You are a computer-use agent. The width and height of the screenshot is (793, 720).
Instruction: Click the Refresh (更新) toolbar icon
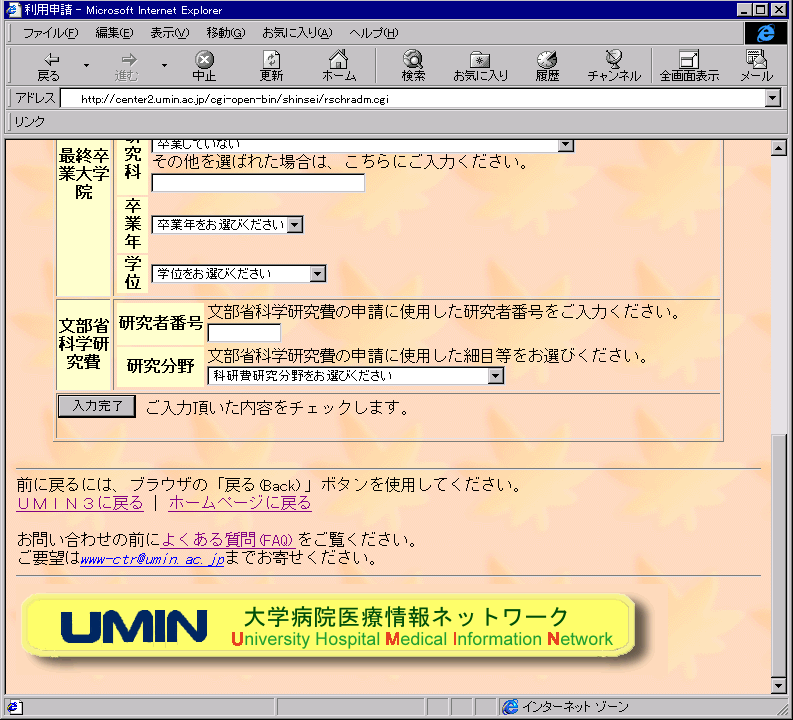271,66
